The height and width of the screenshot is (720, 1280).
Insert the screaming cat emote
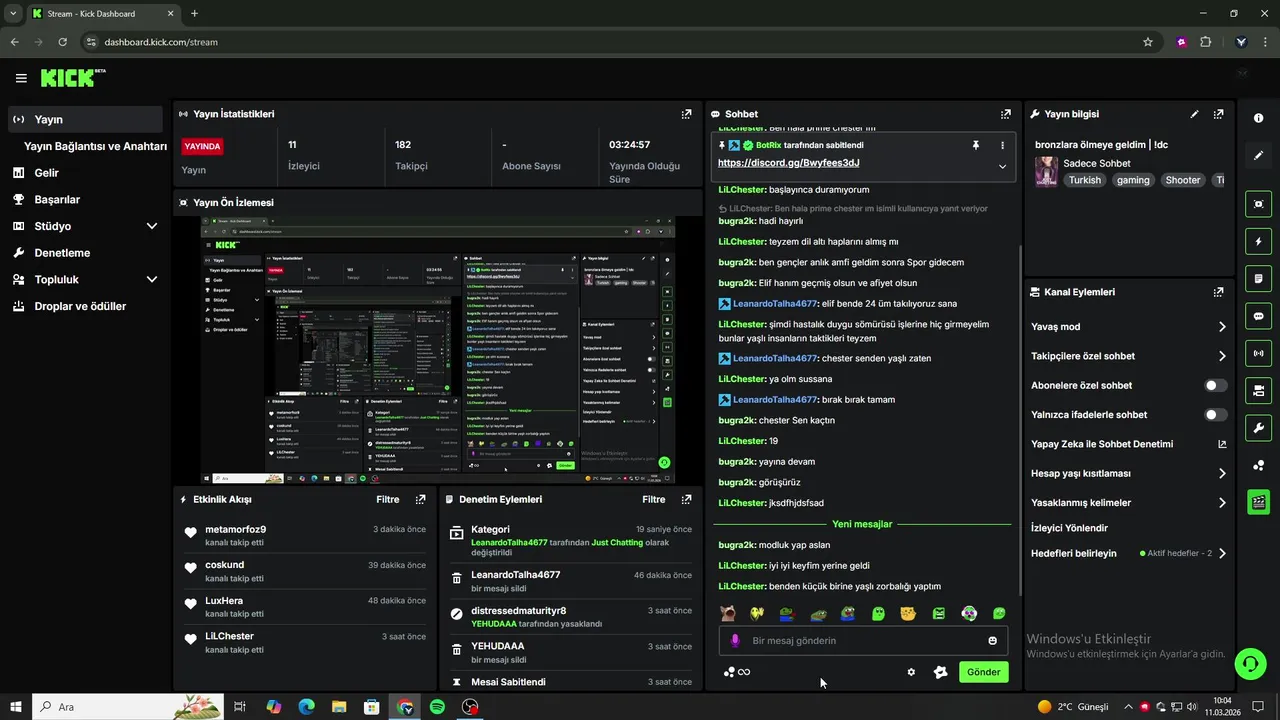[x=729, y=614]
